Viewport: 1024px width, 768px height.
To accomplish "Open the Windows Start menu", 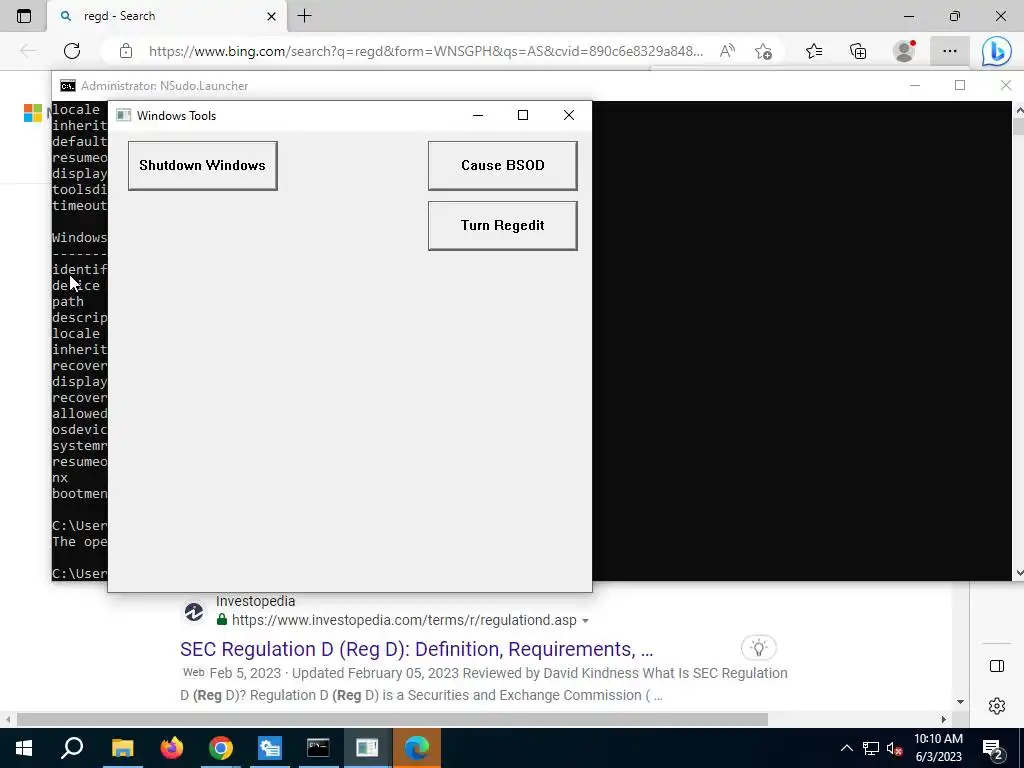I will 24,748.
